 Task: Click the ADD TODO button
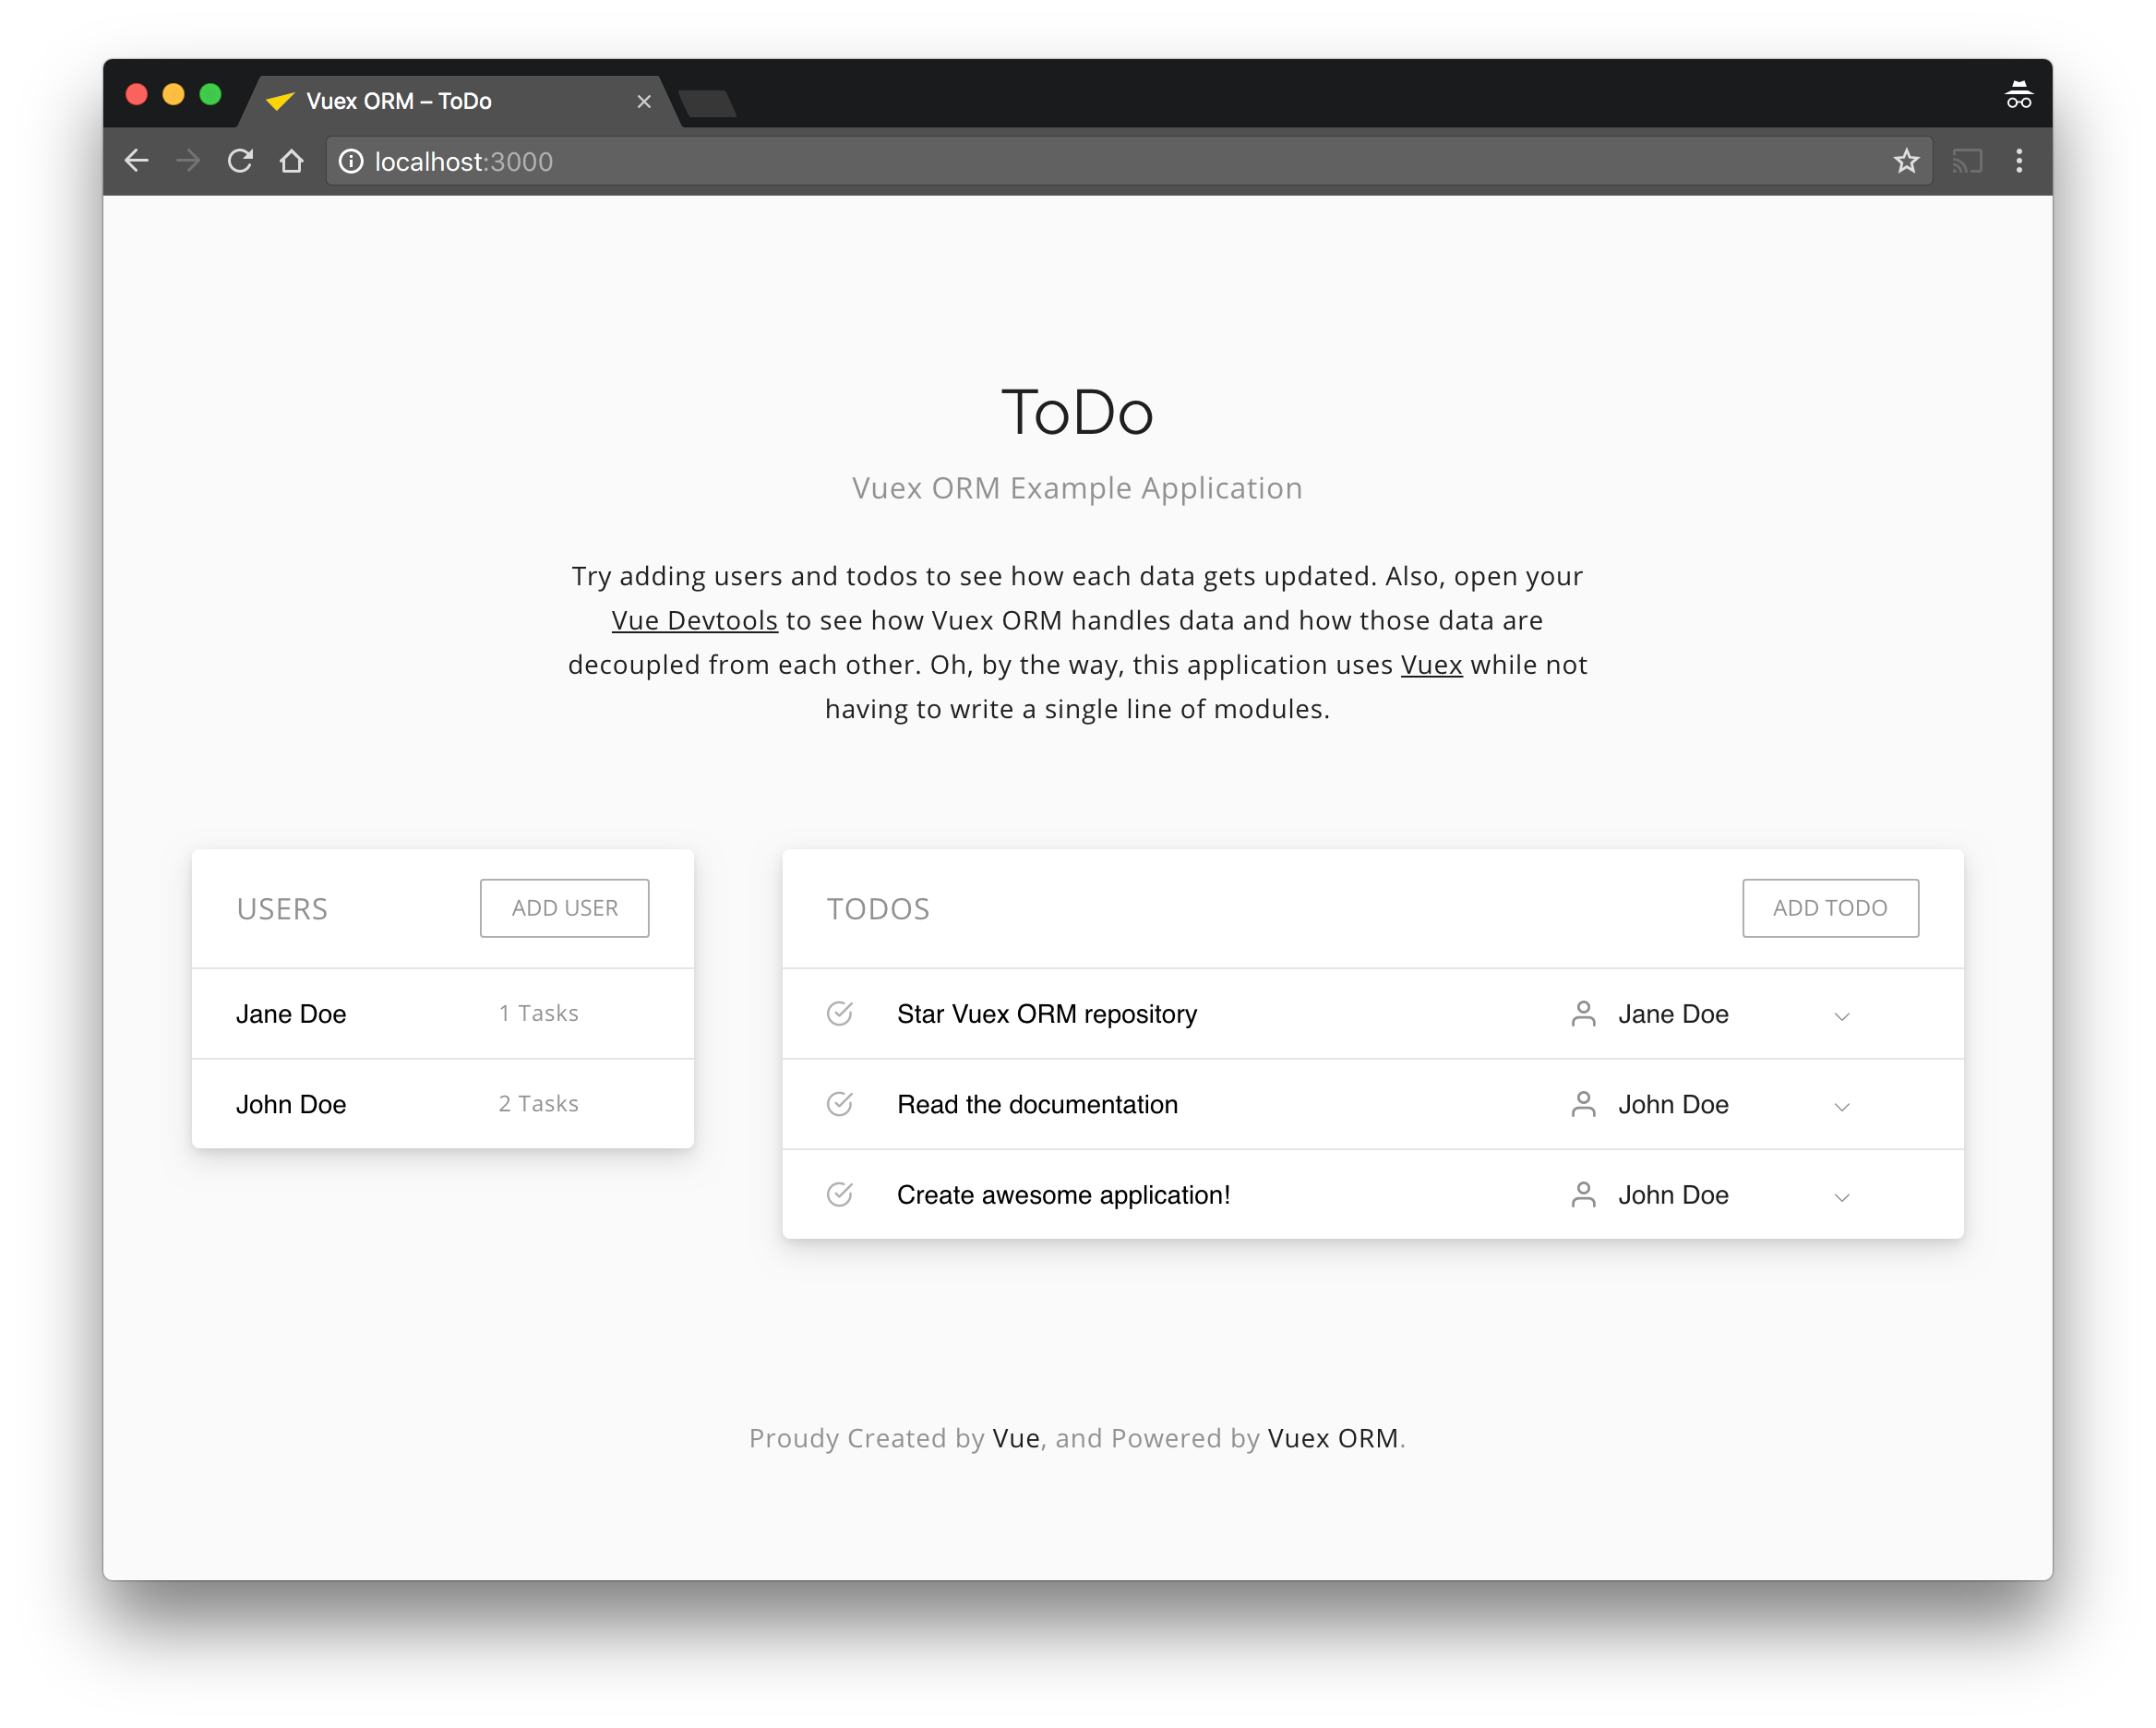(x=1828, y=908)
